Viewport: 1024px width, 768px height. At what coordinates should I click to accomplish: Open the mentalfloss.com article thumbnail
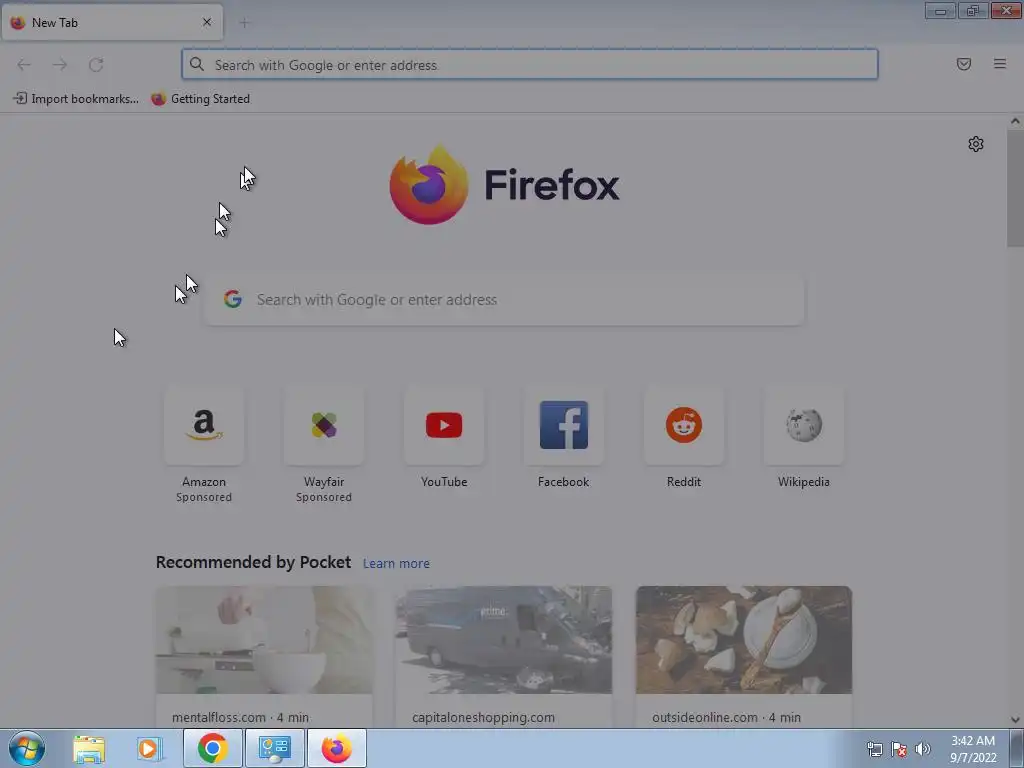click(x=264, y=640)
